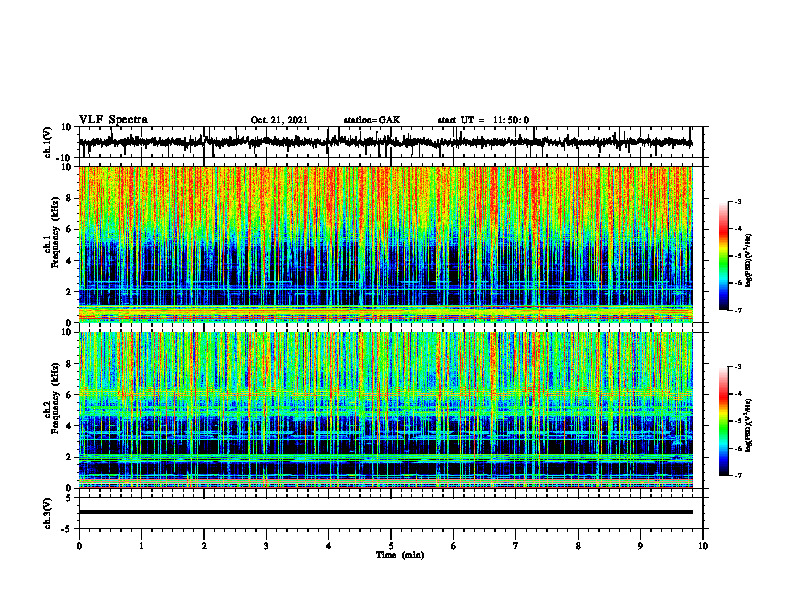Viewport: 792px width, 612px height.
Task: Click the ch.1 spectrogram color scale bar
Action: tap(724, 256)
